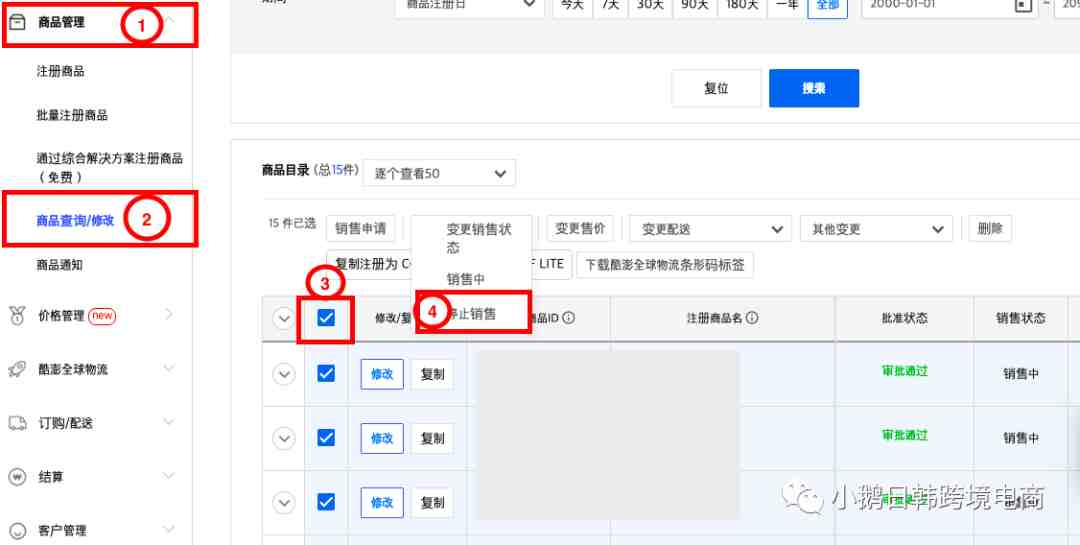The width and height of the screenshot is (1080, 545).
Task: Click info icon beside 商品ID header
Action: pos(569,318)
